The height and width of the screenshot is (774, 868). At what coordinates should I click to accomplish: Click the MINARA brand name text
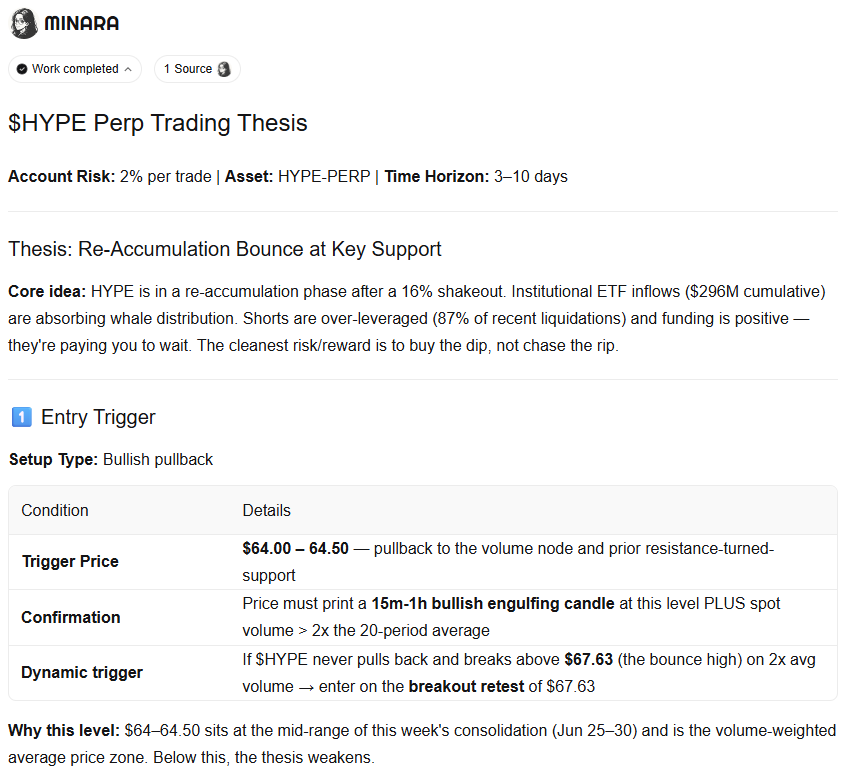(x=81, y=23)
